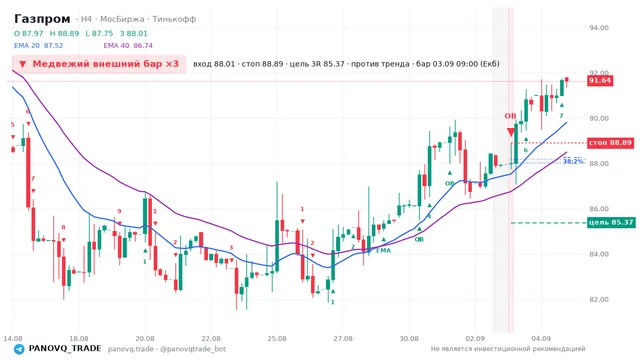Screen dimensions: 640x360
Task: Click the стоп 88.89 price tag
Action: coord(610,143)
